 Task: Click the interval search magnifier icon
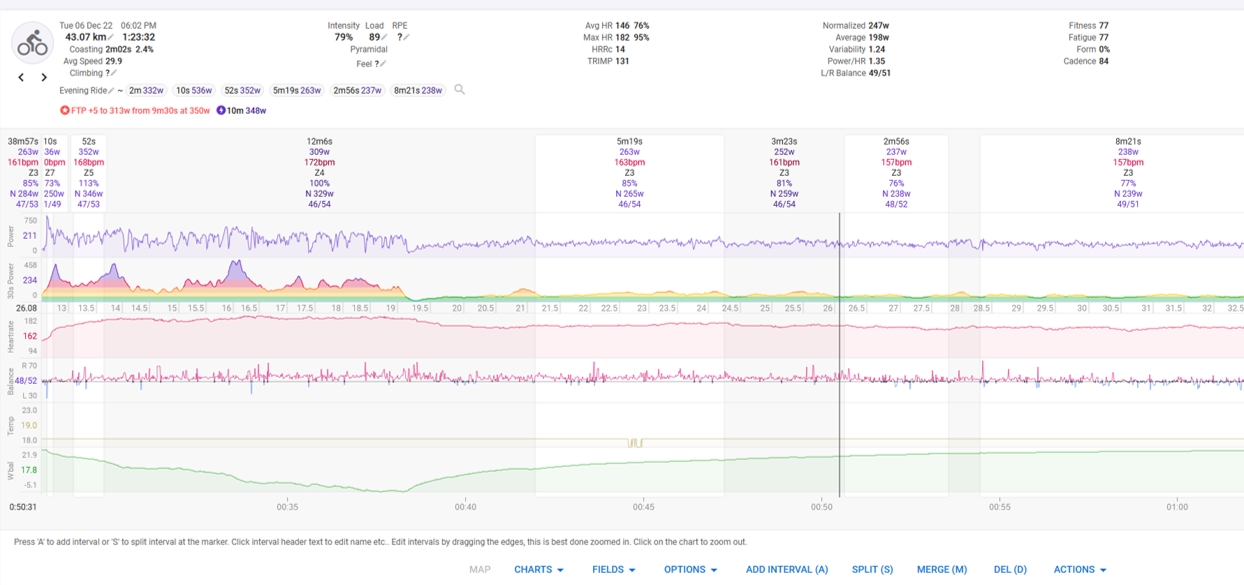460,90
